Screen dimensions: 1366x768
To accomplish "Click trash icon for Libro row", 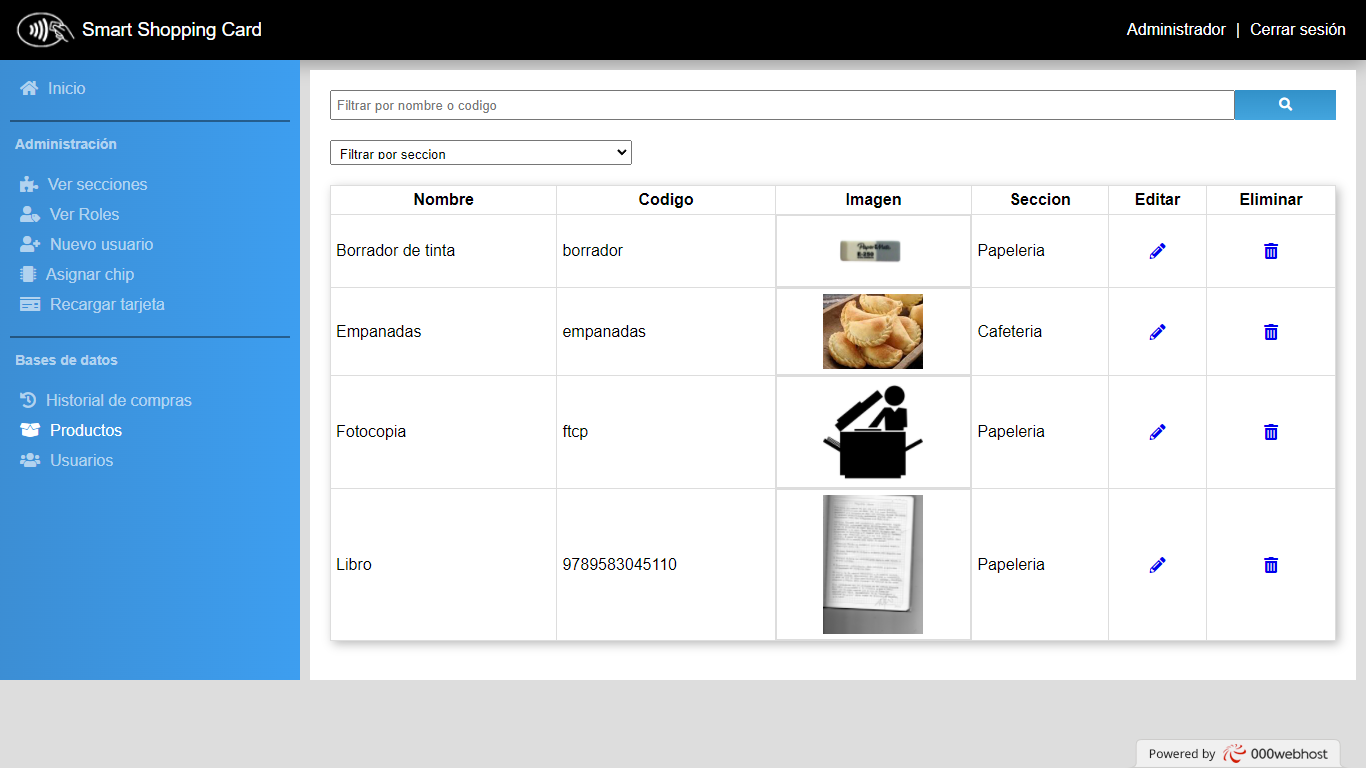I will tap(1271, 565).
